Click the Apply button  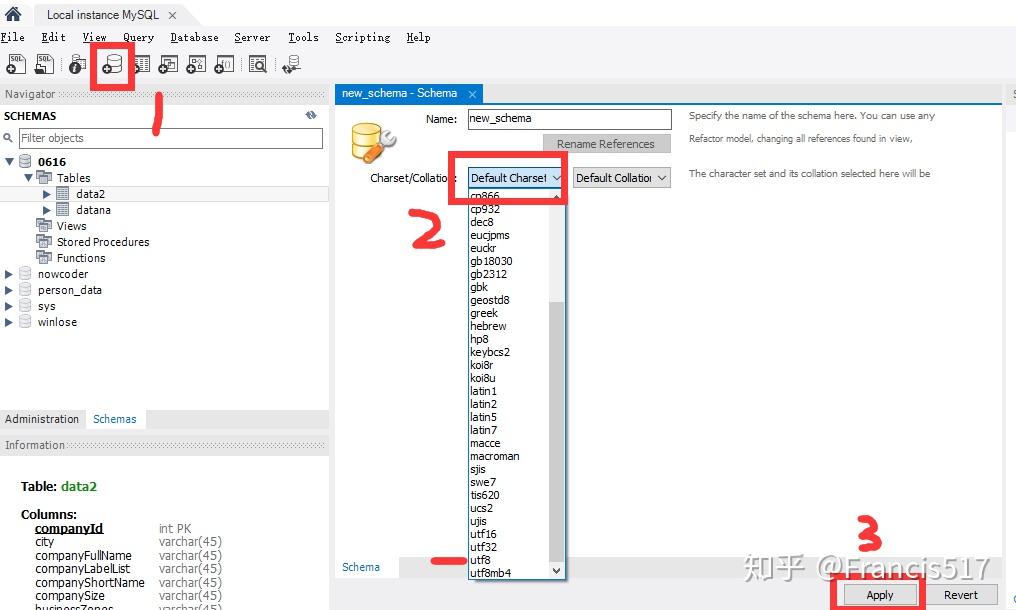[x=878, y=594]
